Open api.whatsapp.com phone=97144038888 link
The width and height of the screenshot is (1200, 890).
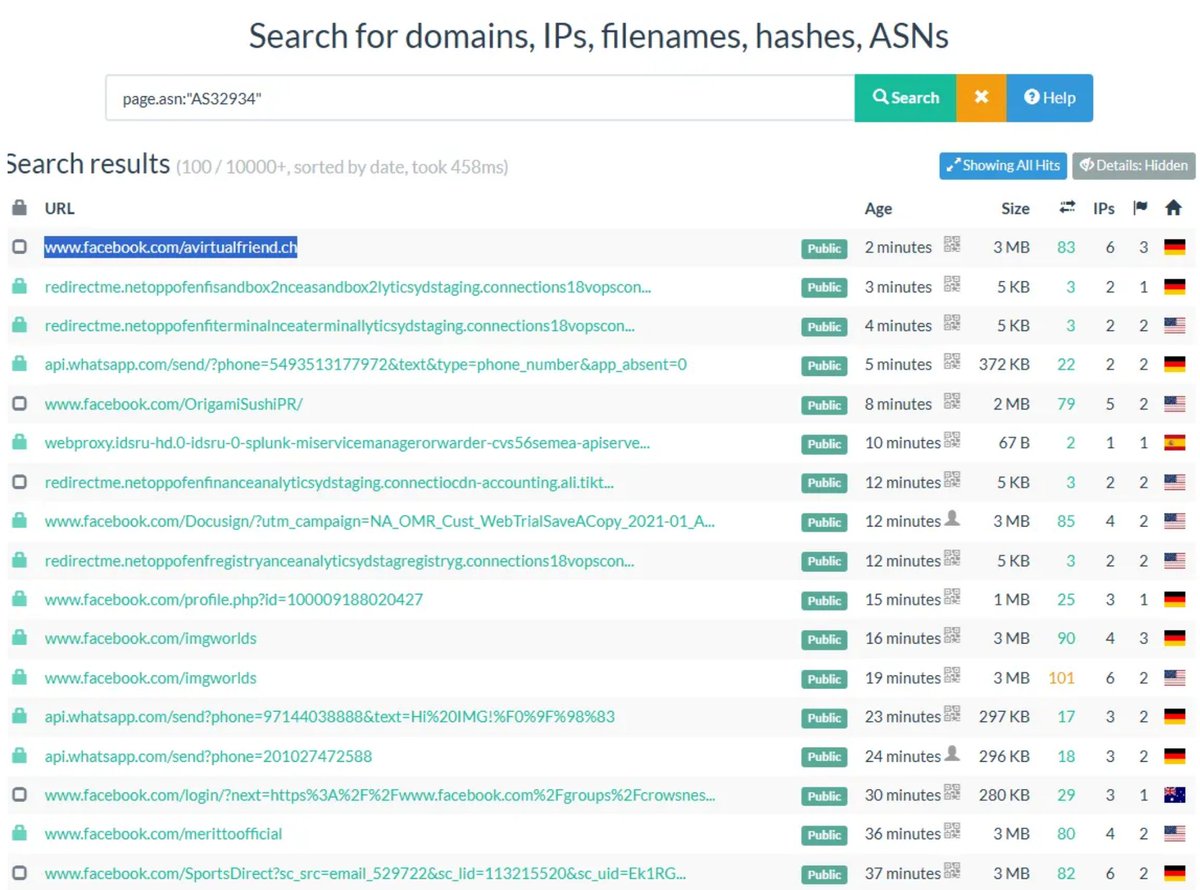point(330,717)
